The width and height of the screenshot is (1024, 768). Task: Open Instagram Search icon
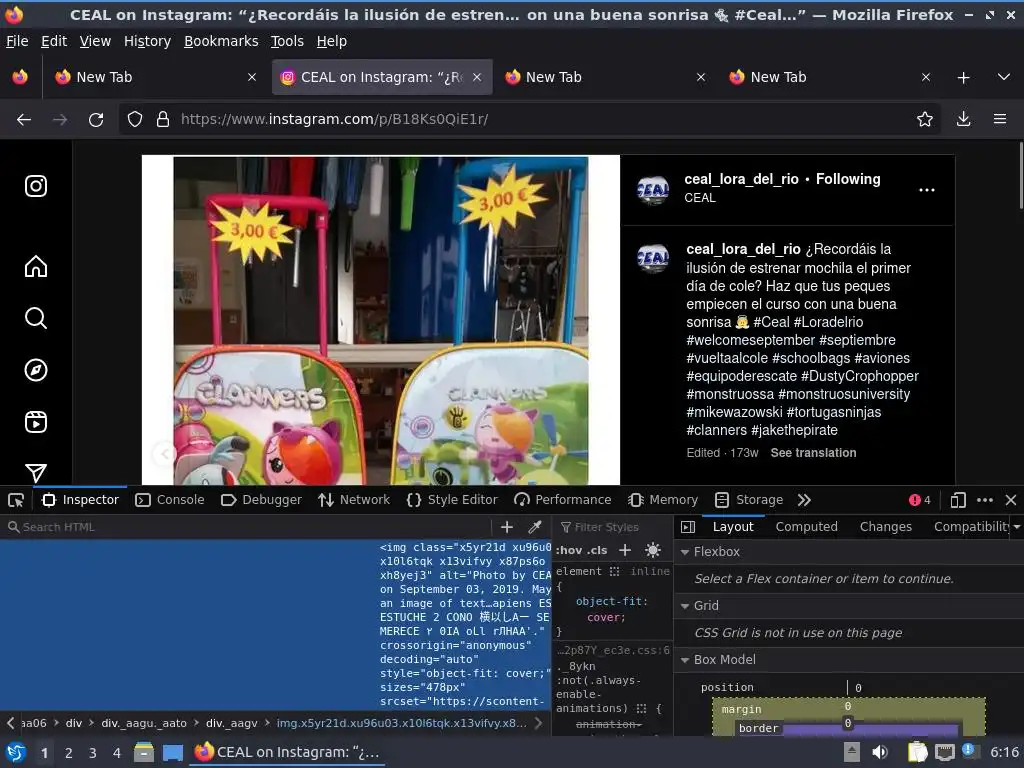[36, 318]
